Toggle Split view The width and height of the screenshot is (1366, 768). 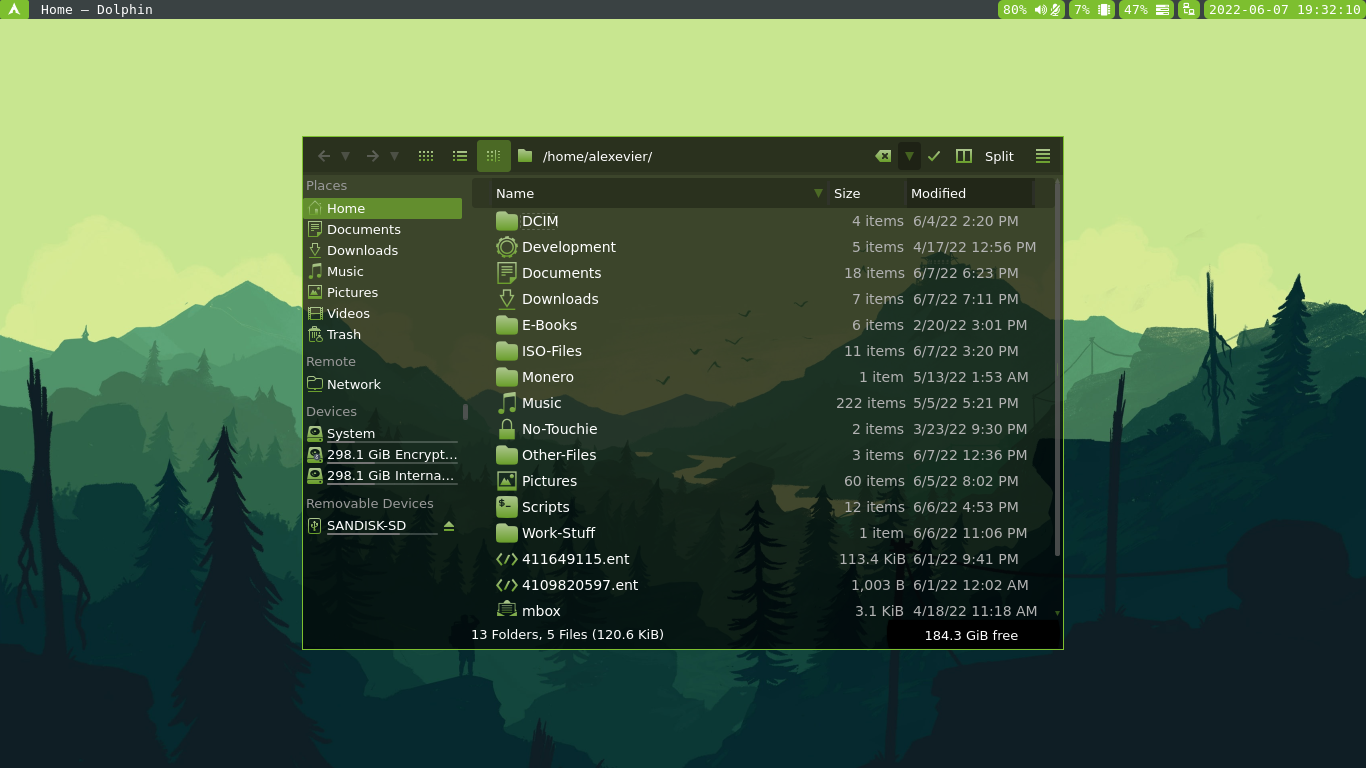[x=985, y=156]
